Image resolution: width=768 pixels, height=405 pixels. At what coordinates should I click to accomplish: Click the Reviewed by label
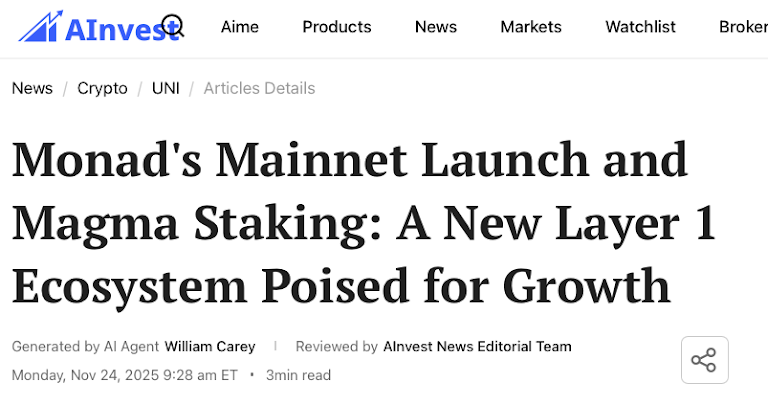pyautogui.click(x=336, y=347)
